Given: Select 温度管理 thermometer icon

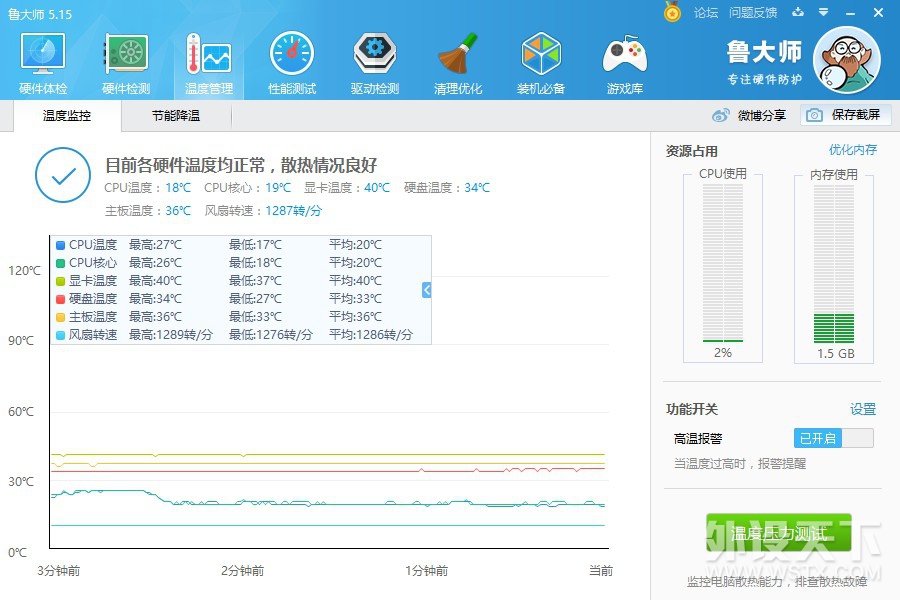Looking at the screenshot, I should [x=209, y=53].
